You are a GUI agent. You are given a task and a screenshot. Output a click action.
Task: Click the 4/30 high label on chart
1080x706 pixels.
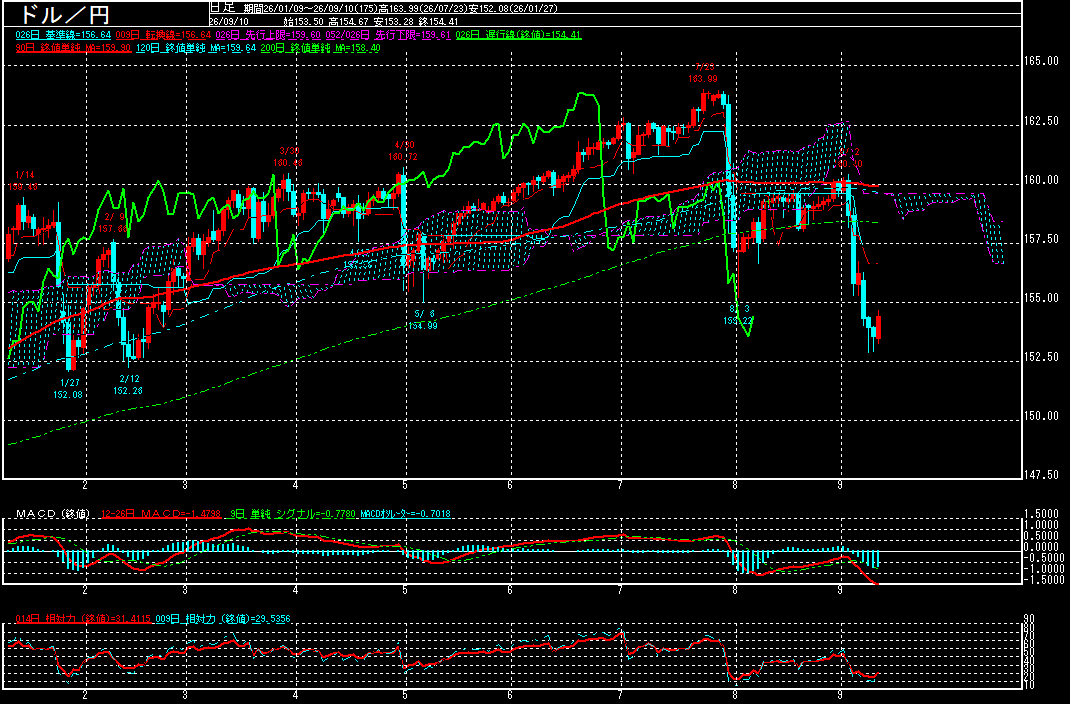[404, 151]
